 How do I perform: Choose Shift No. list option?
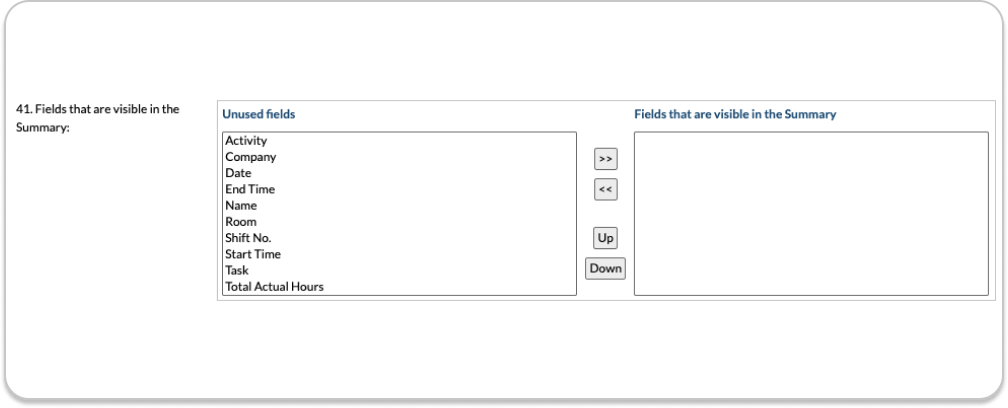point(248,238)
